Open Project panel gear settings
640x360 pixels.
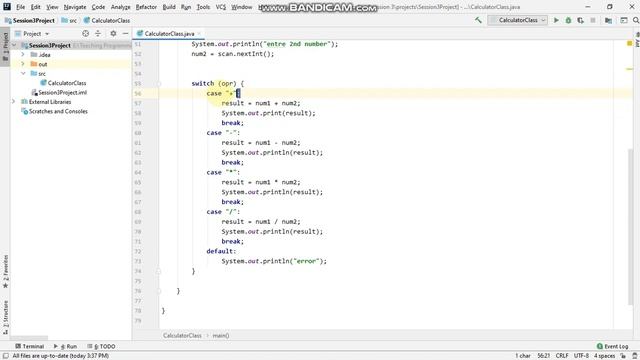(x=113, y=33)
